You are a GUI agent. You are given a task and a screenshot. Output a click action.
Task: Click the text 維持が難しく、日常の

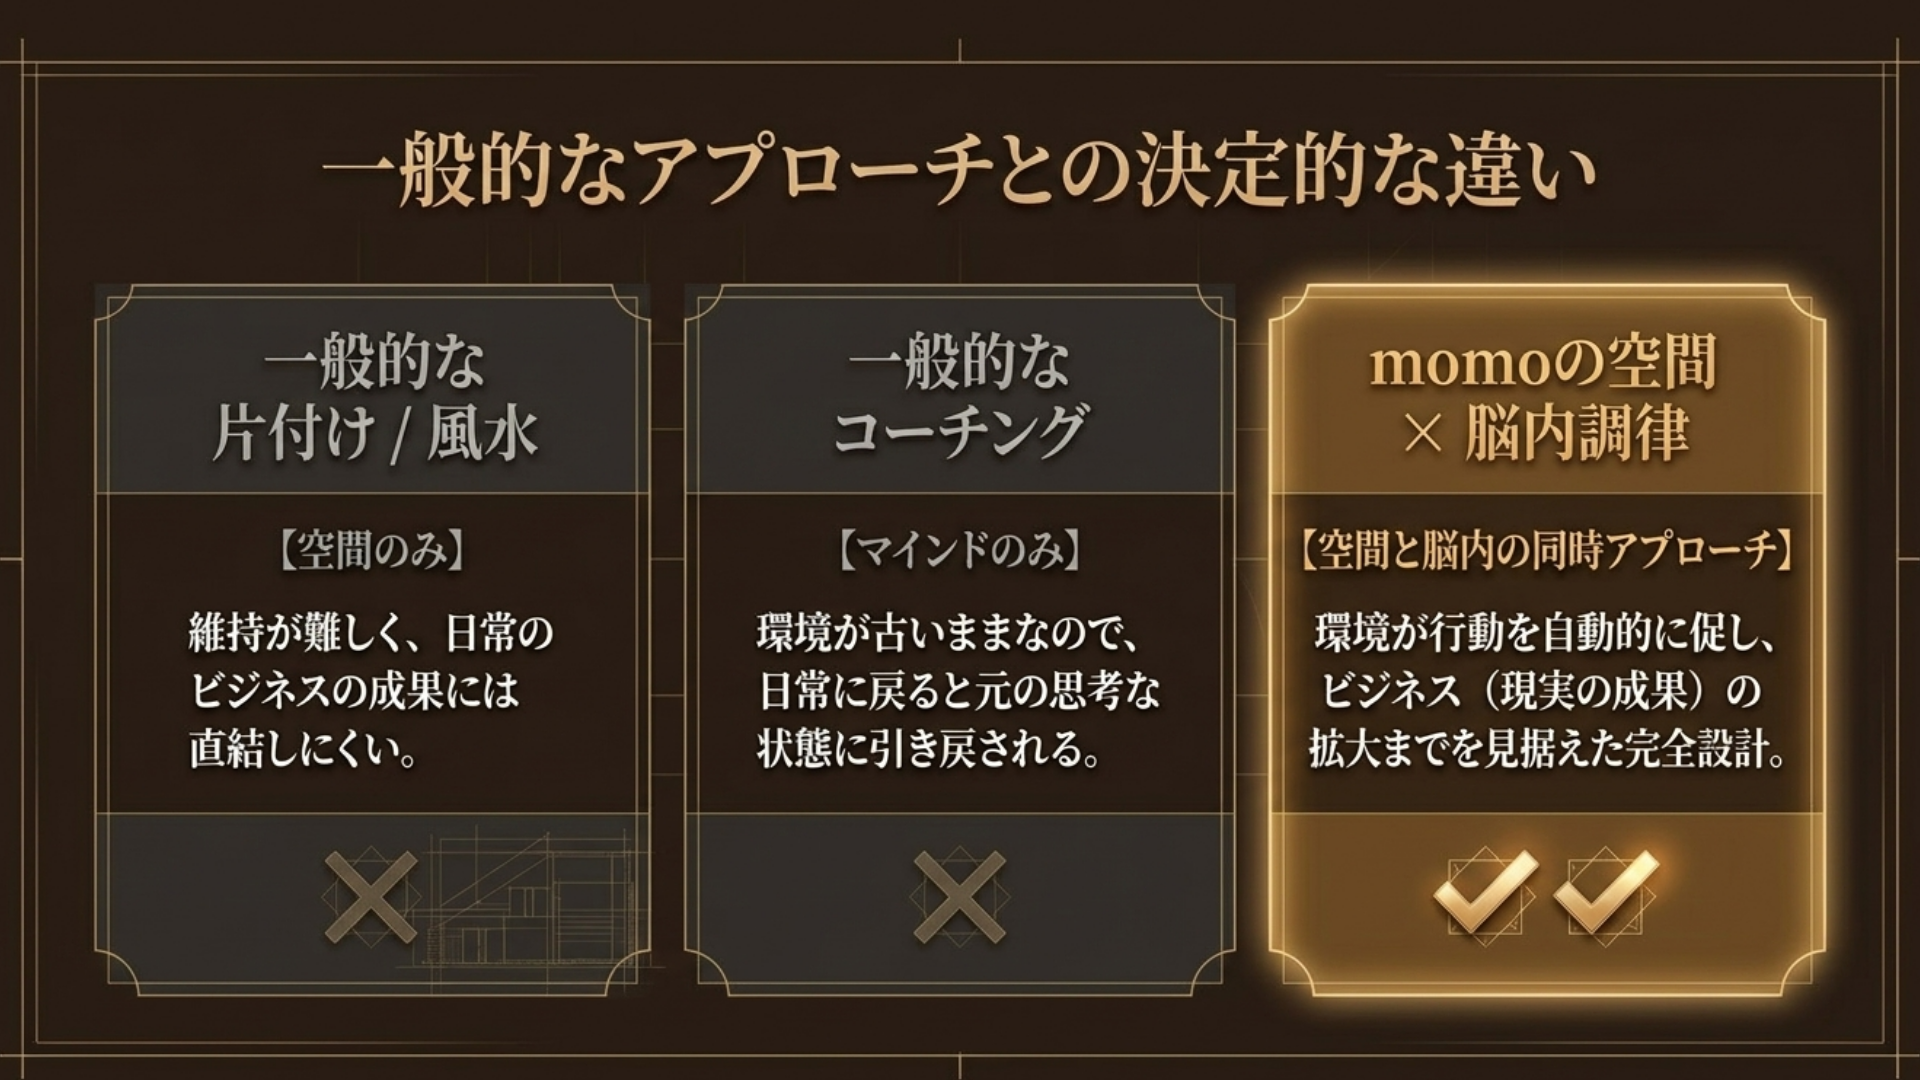(371, 633)
